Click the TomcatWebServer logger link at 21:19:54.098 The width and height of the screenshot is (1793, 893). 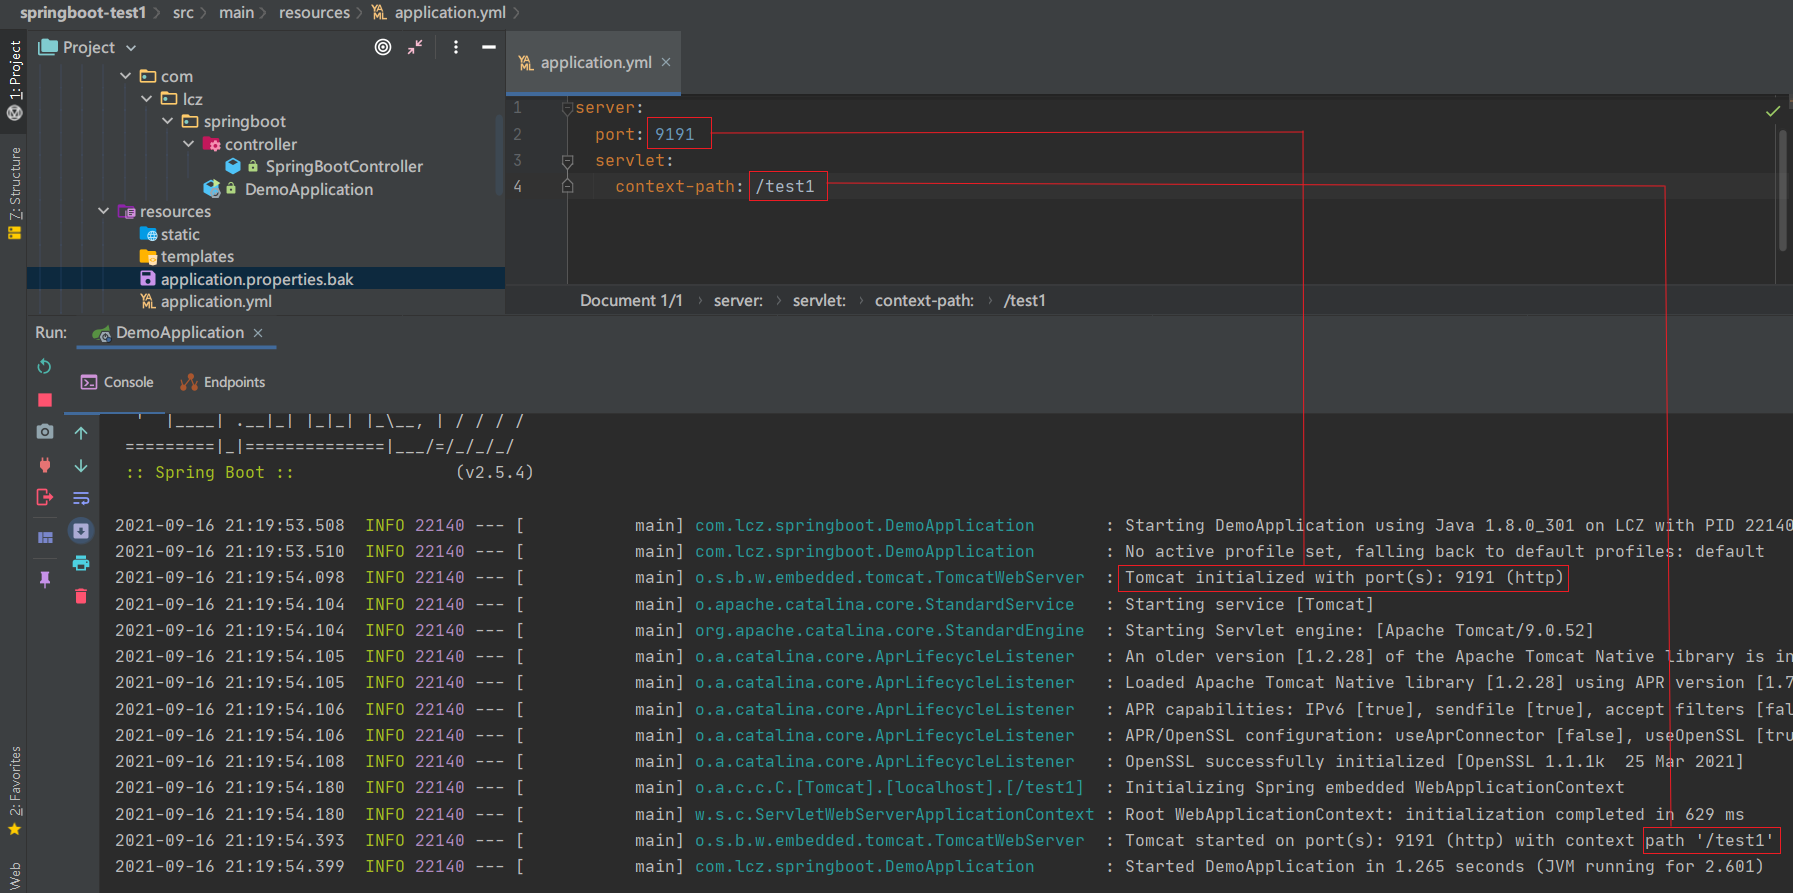tap(889, 578)
